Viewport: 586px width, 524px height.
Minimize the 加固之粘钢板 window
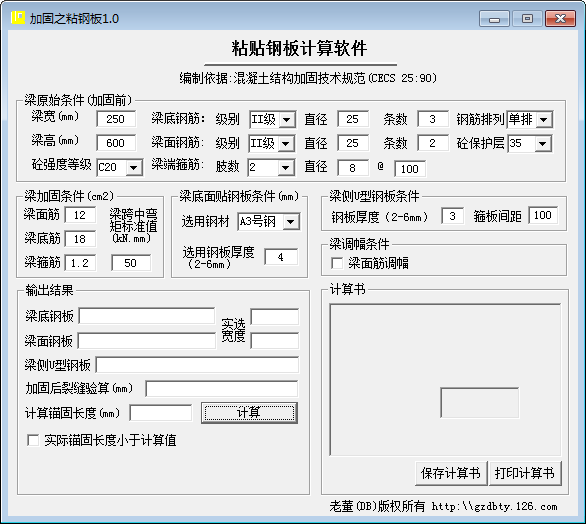pos(494,19)
